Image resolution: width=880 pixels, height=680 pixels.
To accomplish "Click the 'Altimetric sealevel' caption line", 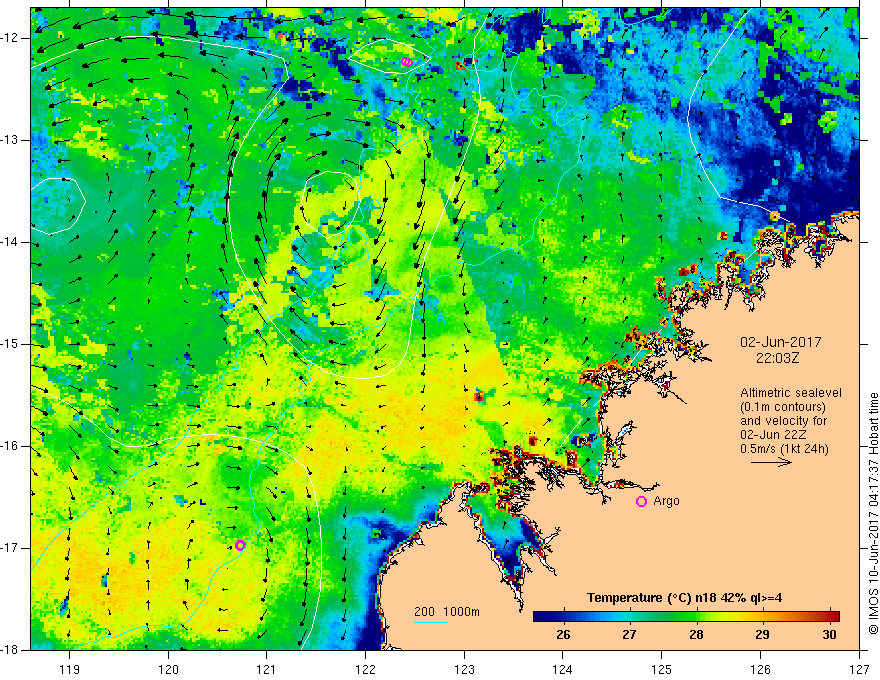I will 791,393.
